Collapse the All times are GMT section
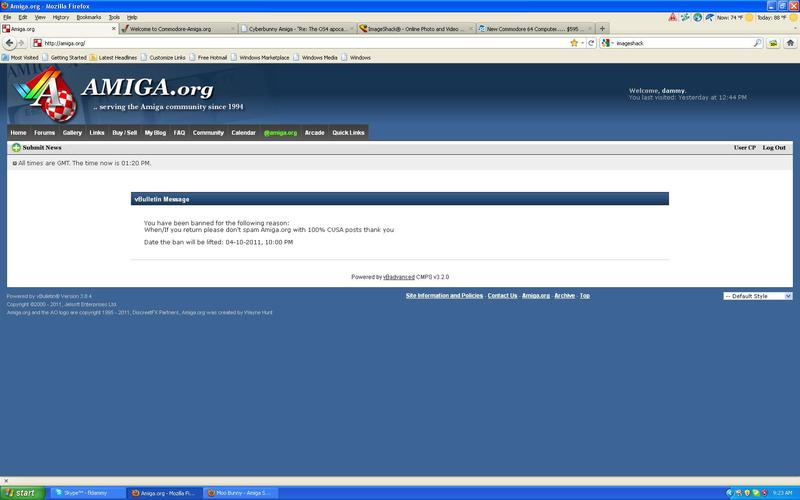Screen dimensions: 800x500 14,163
